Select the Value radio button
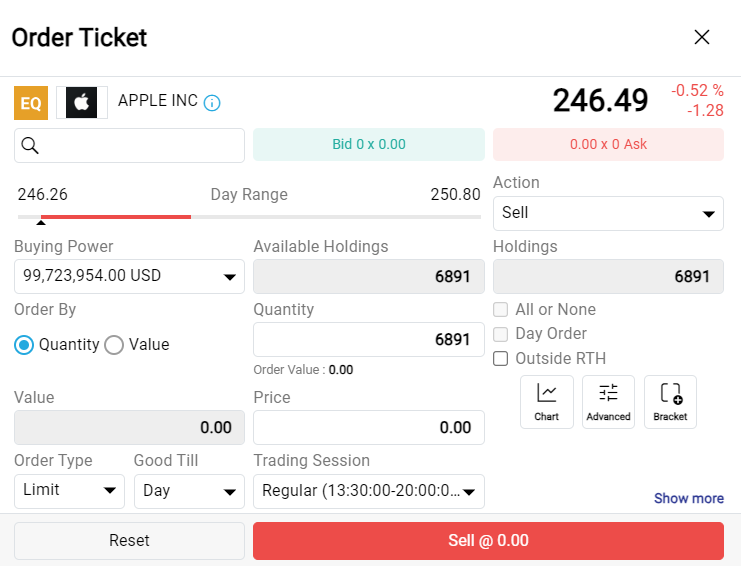 point(114,345)
